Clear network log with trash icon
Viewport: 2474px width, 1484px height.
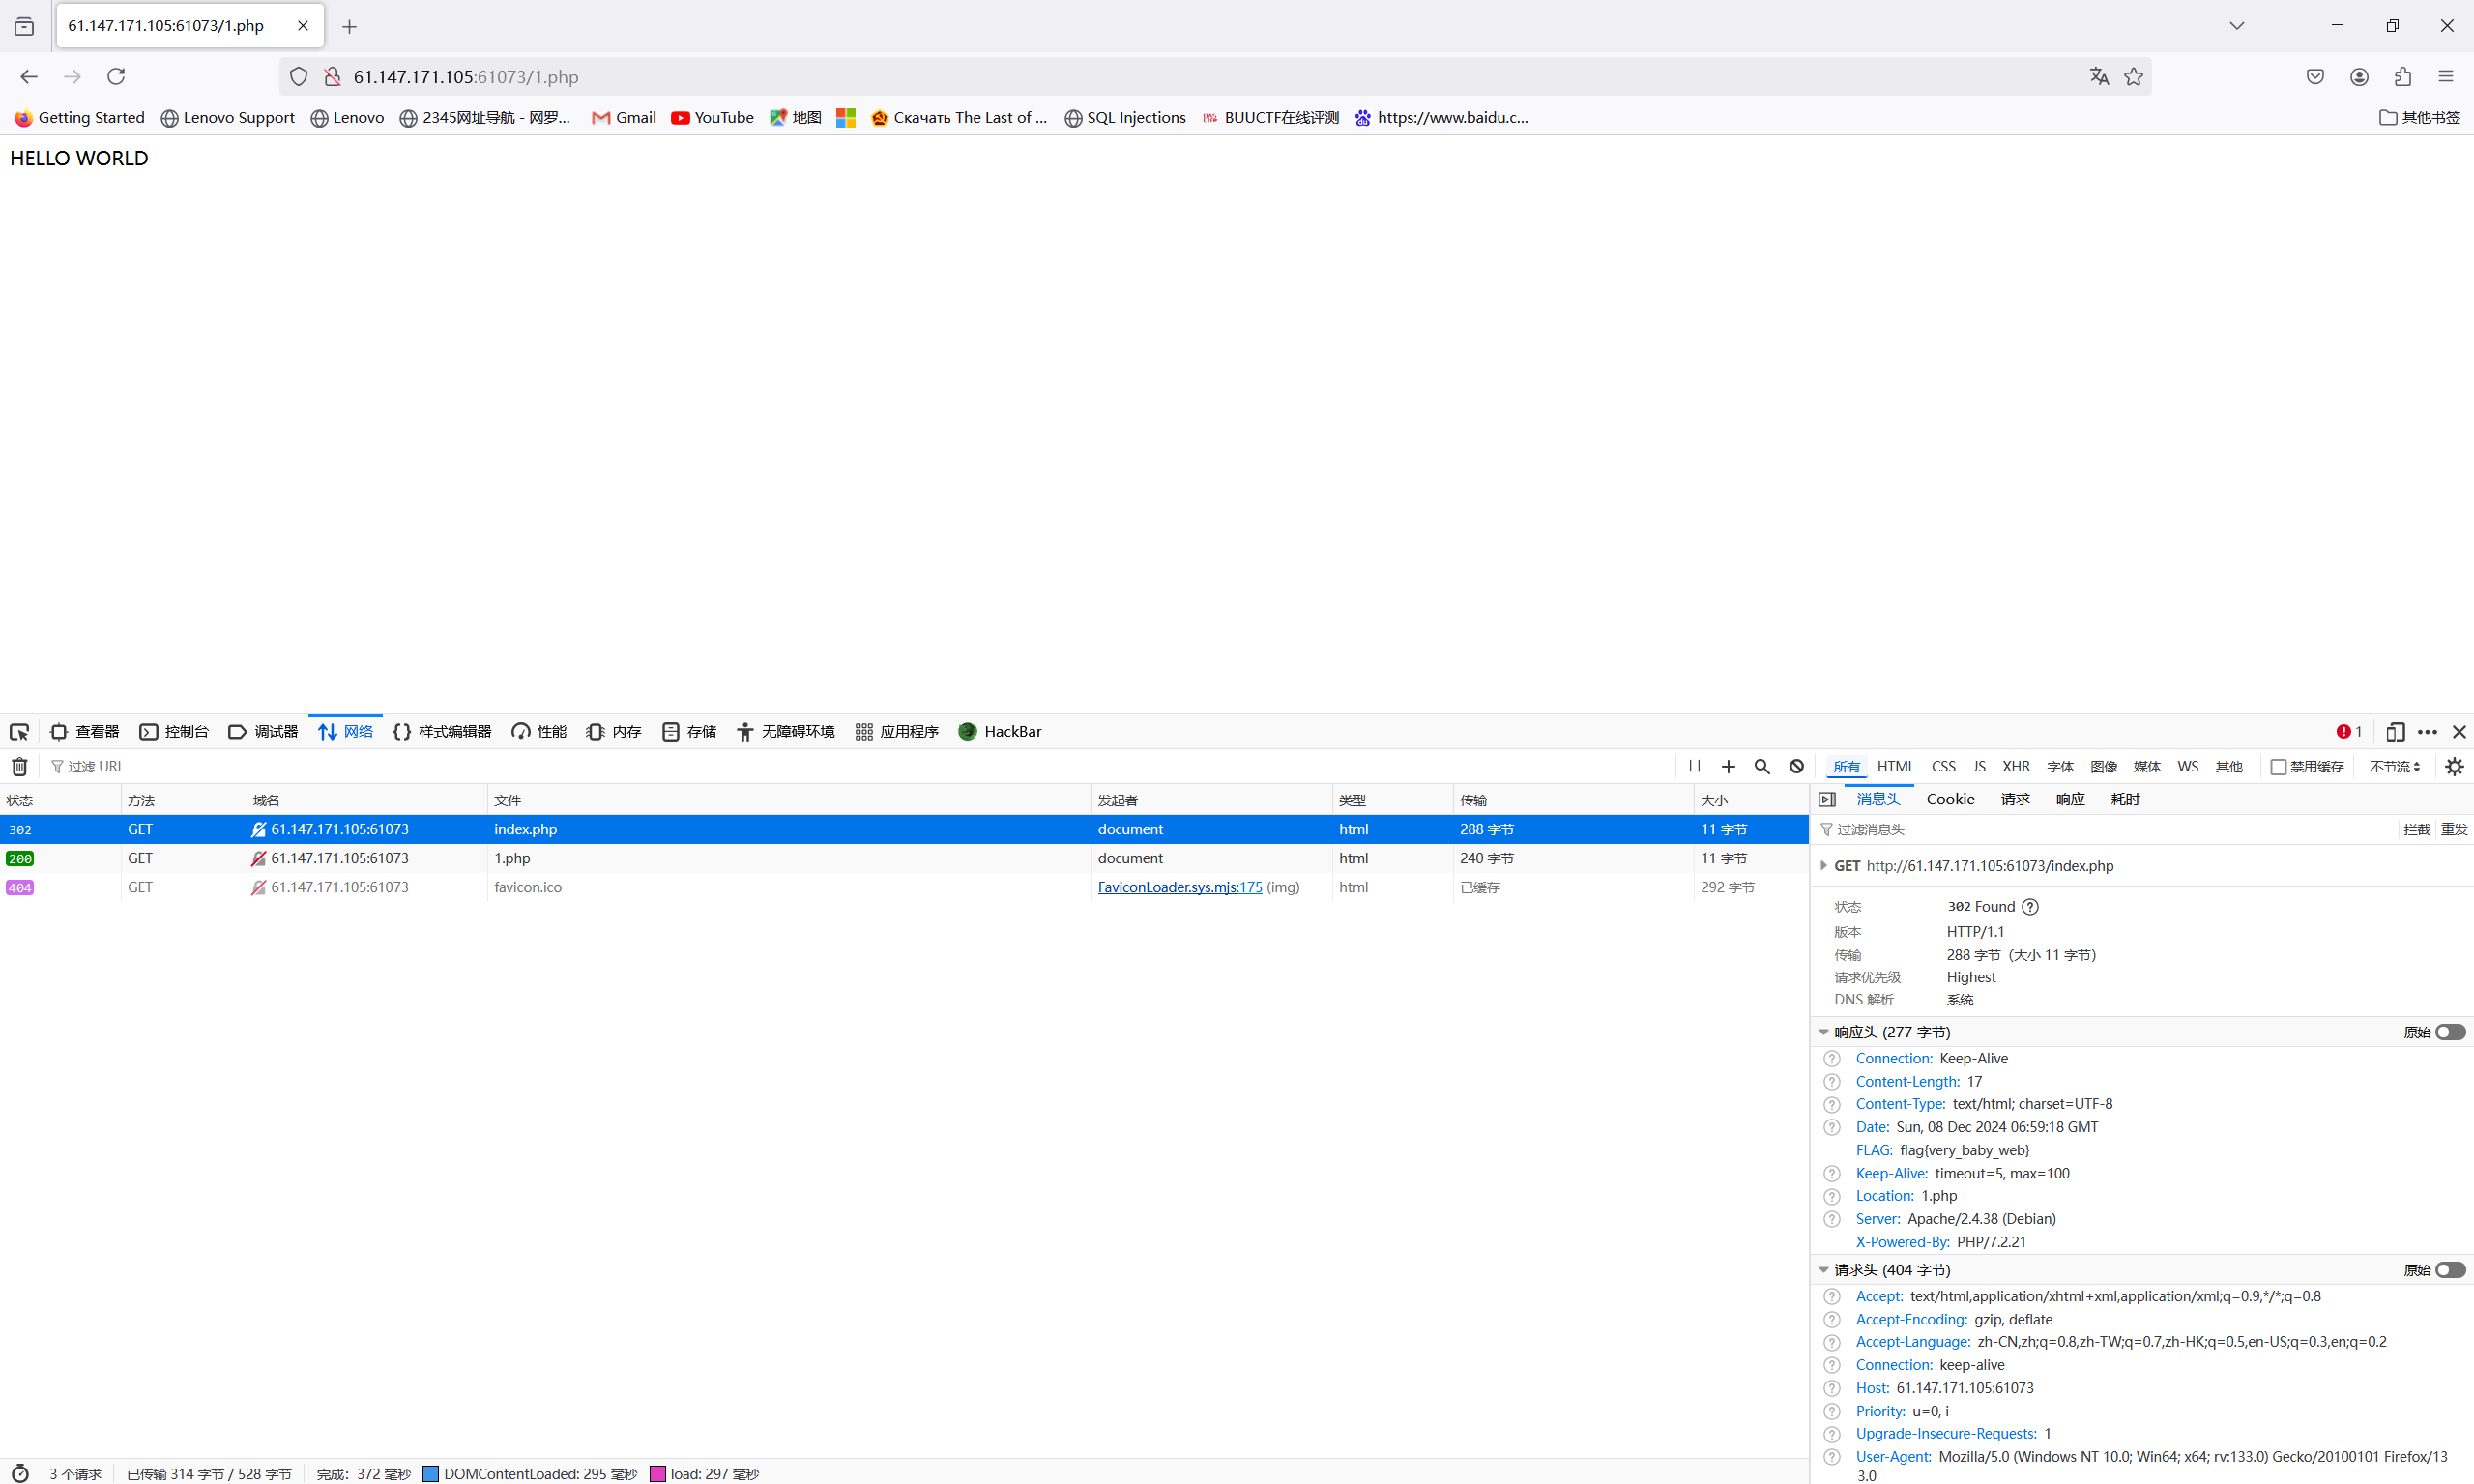pos(19,766)
